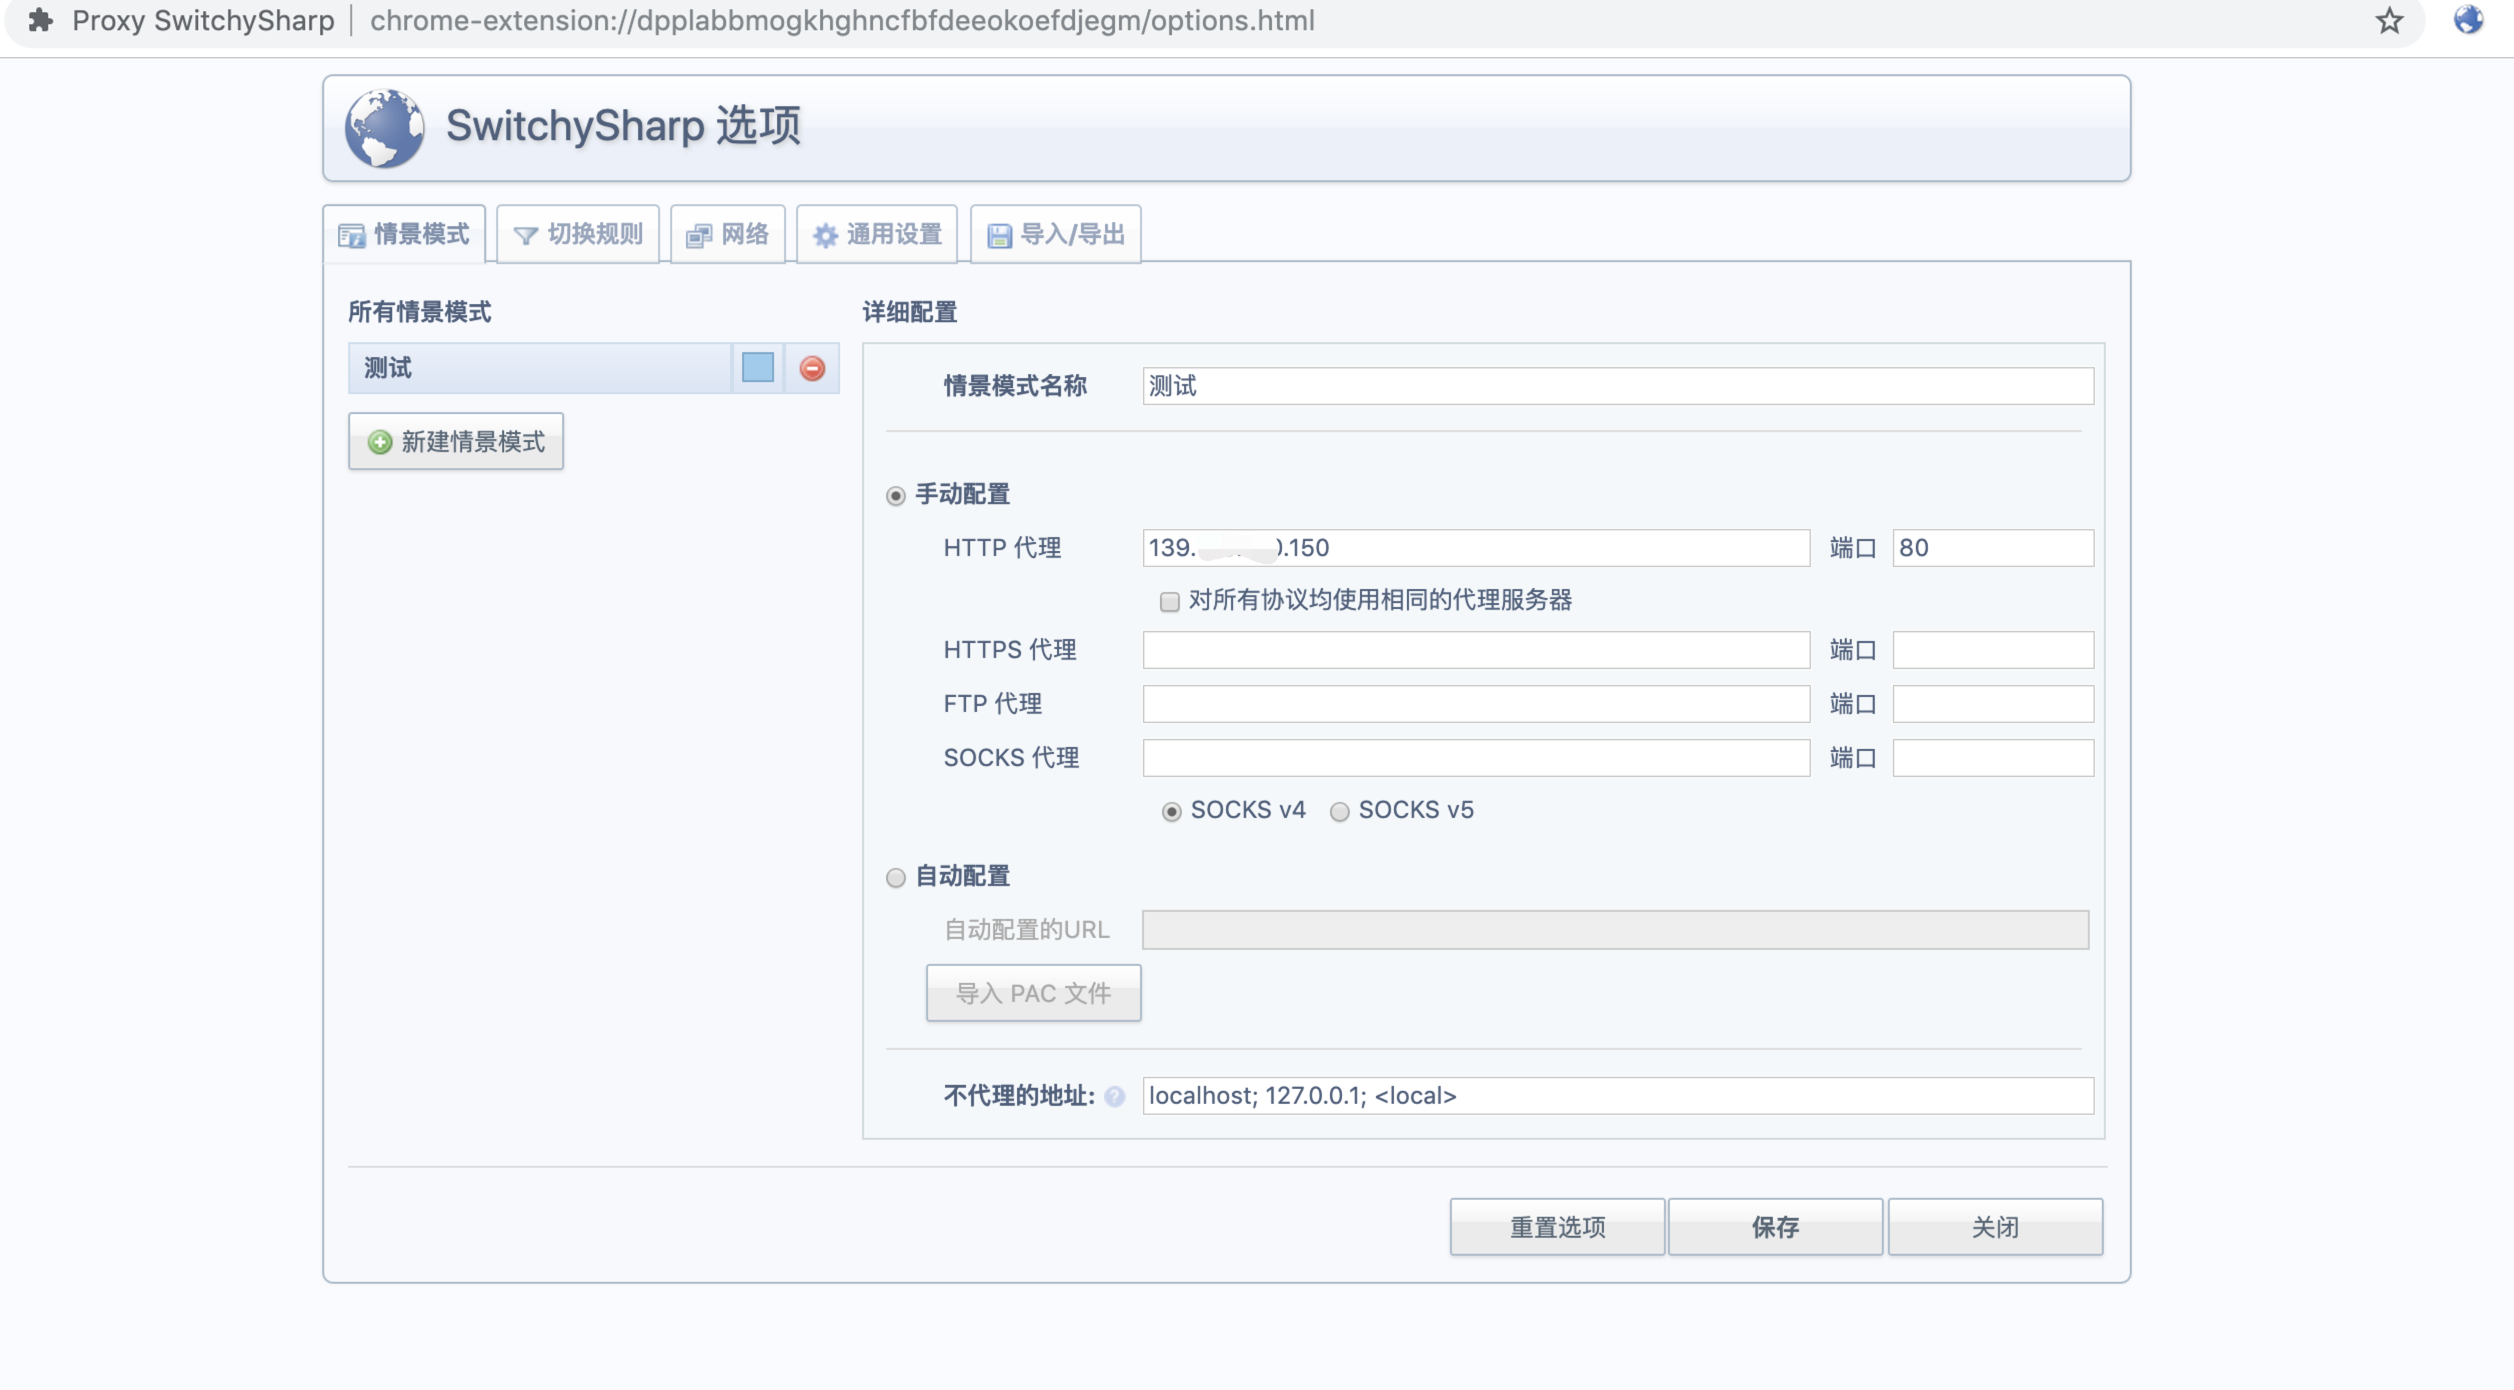Click the SwitchySharp globe extension icon in toolbar

(2468, 20)
